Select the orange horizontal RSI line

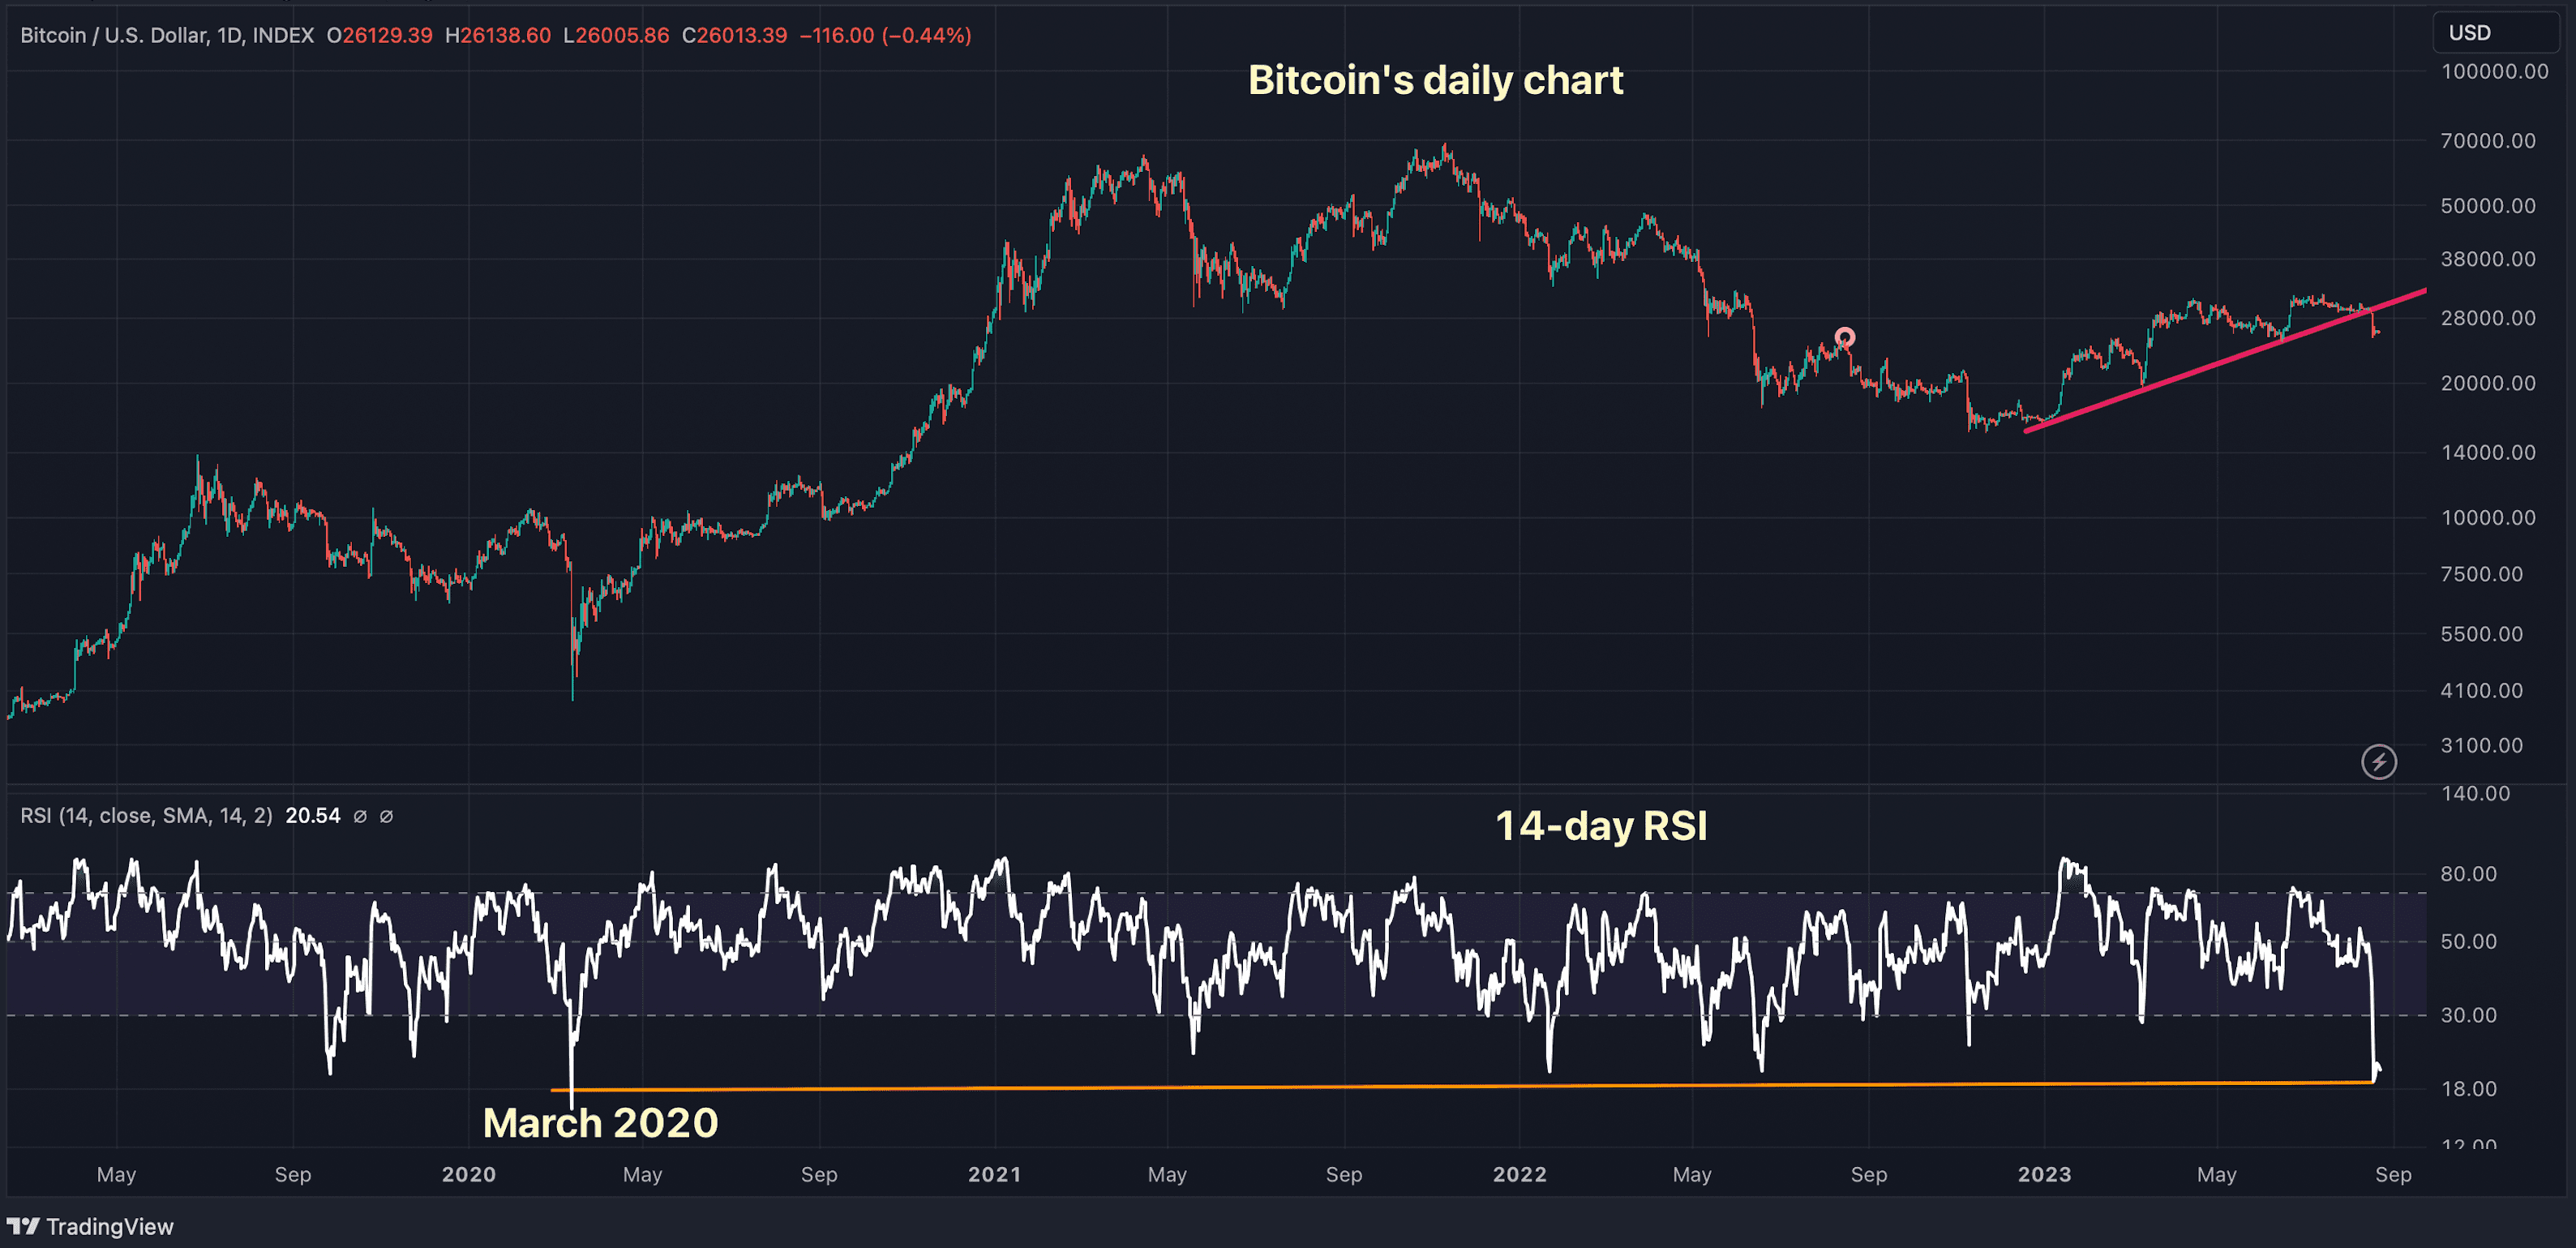pyautogui.click(x=1462, y=1086)
